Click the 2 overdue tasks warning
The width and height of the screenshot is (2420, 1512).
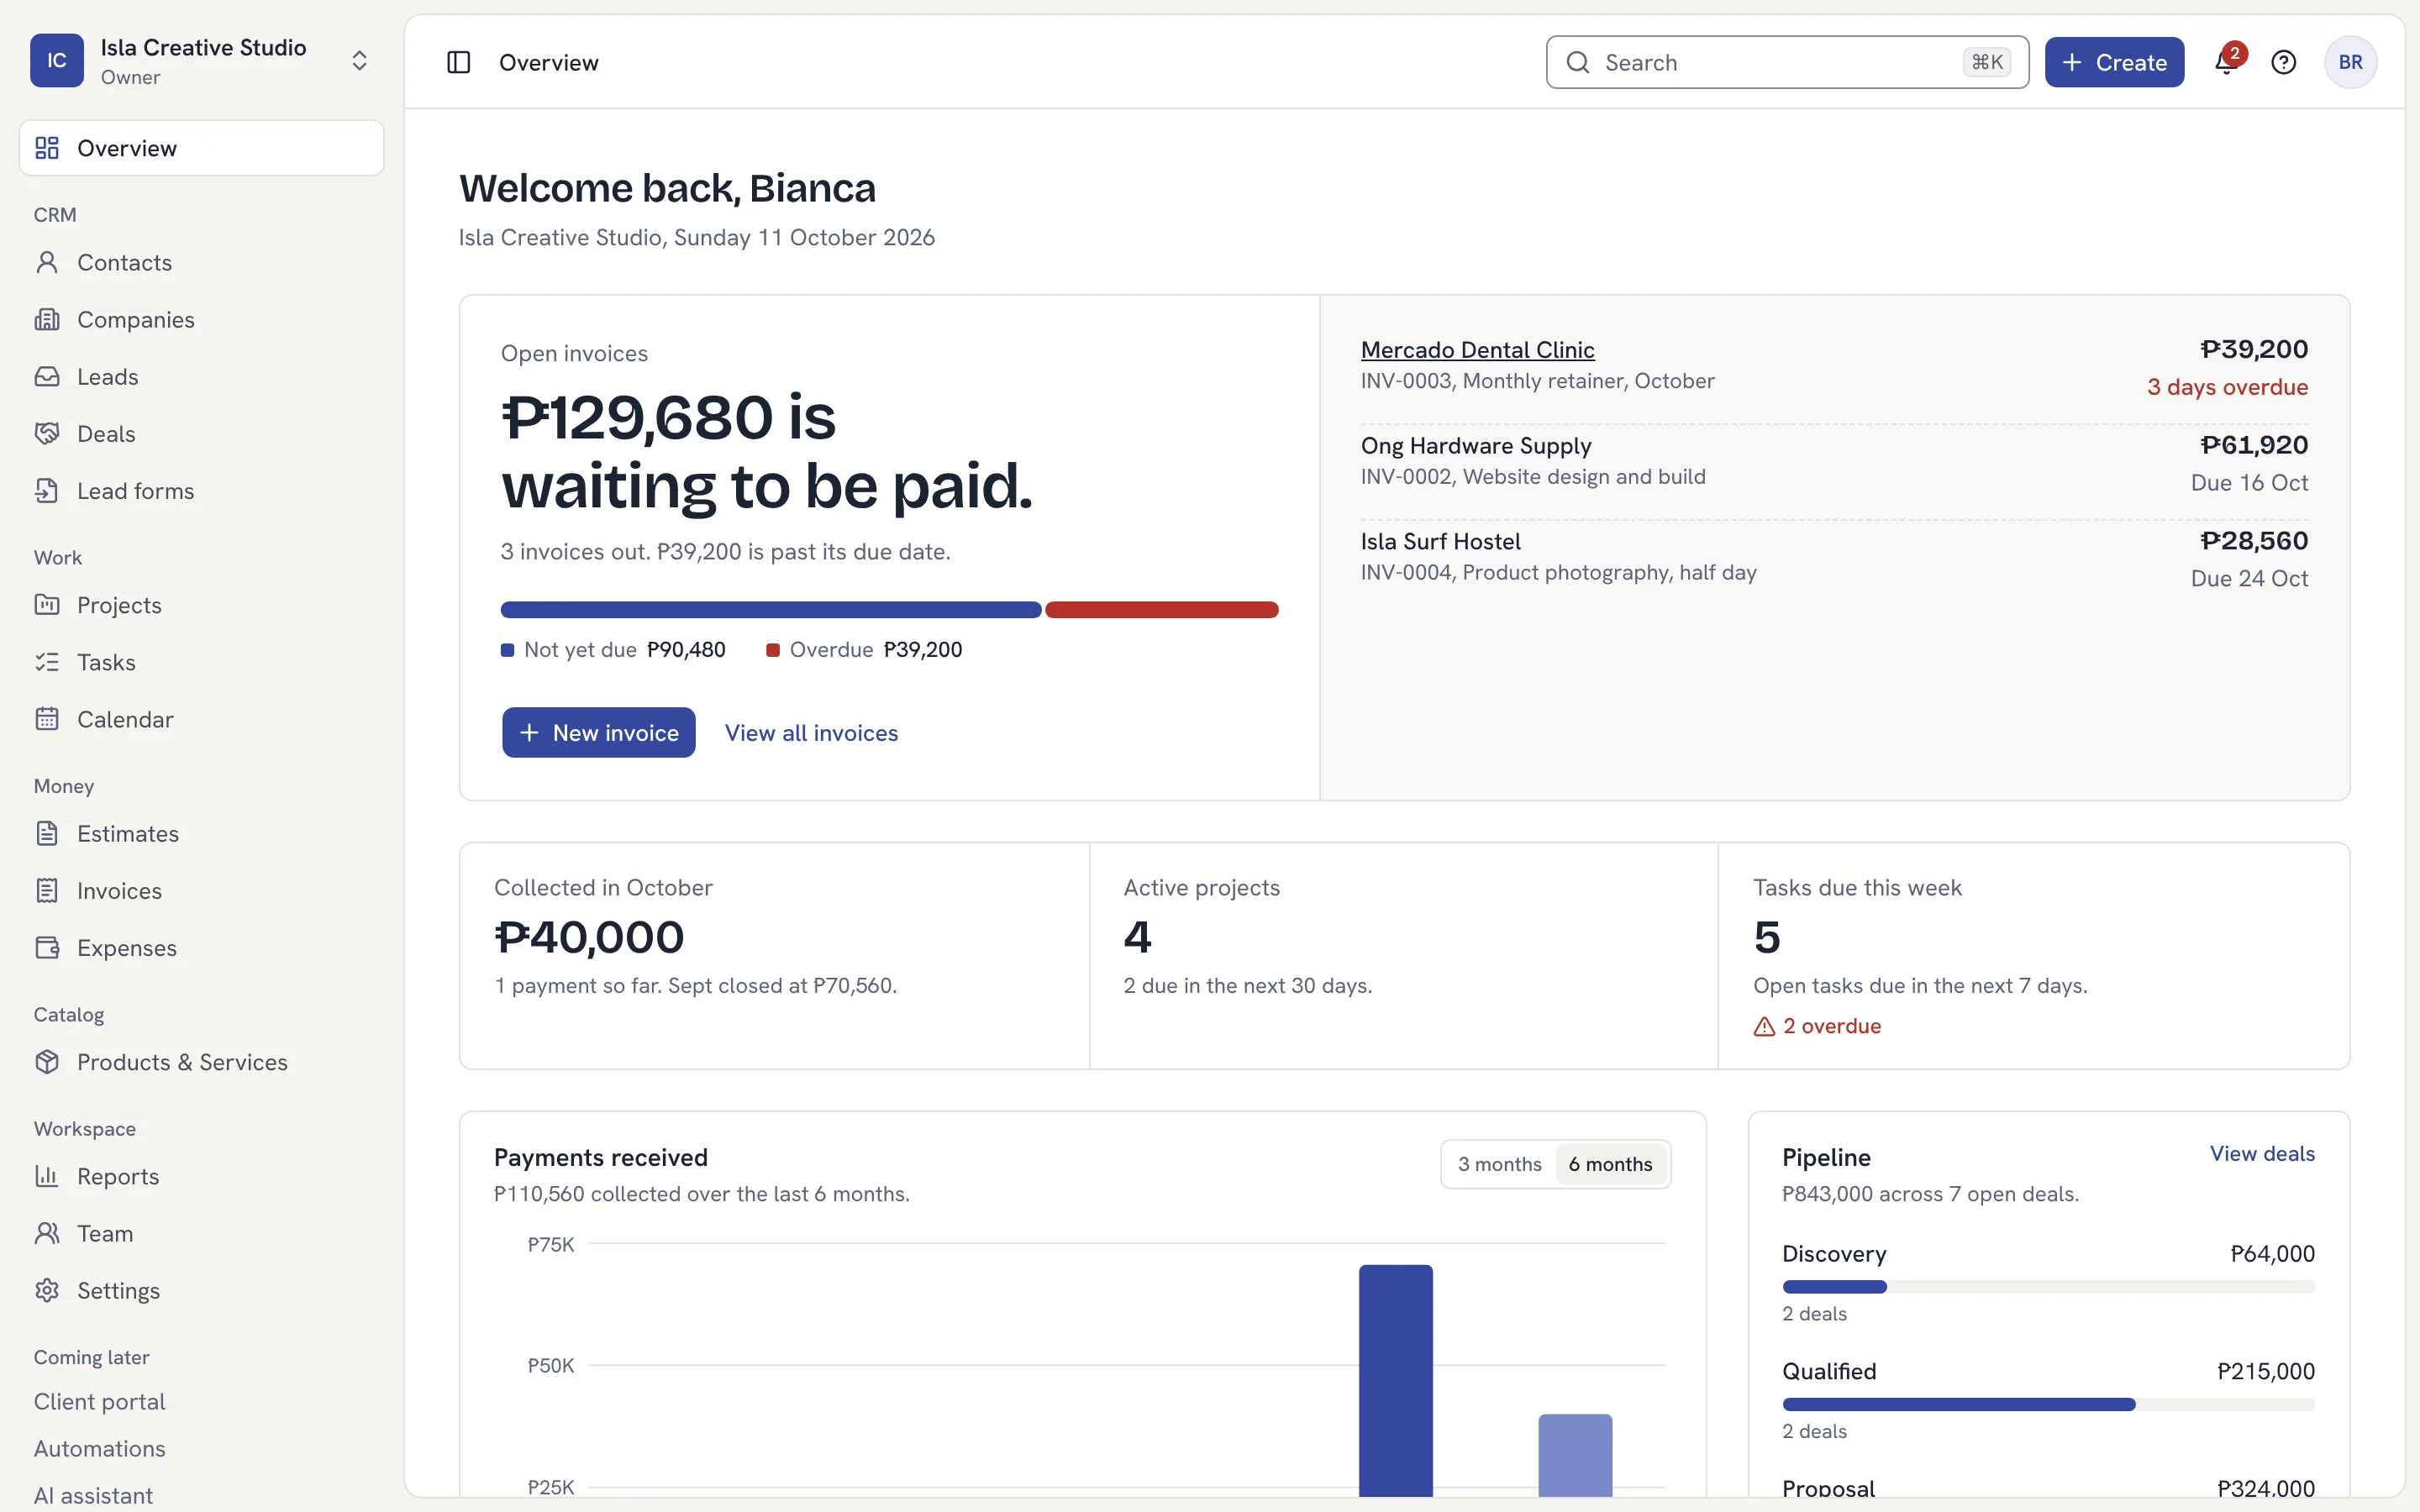click(1817, 1026)
